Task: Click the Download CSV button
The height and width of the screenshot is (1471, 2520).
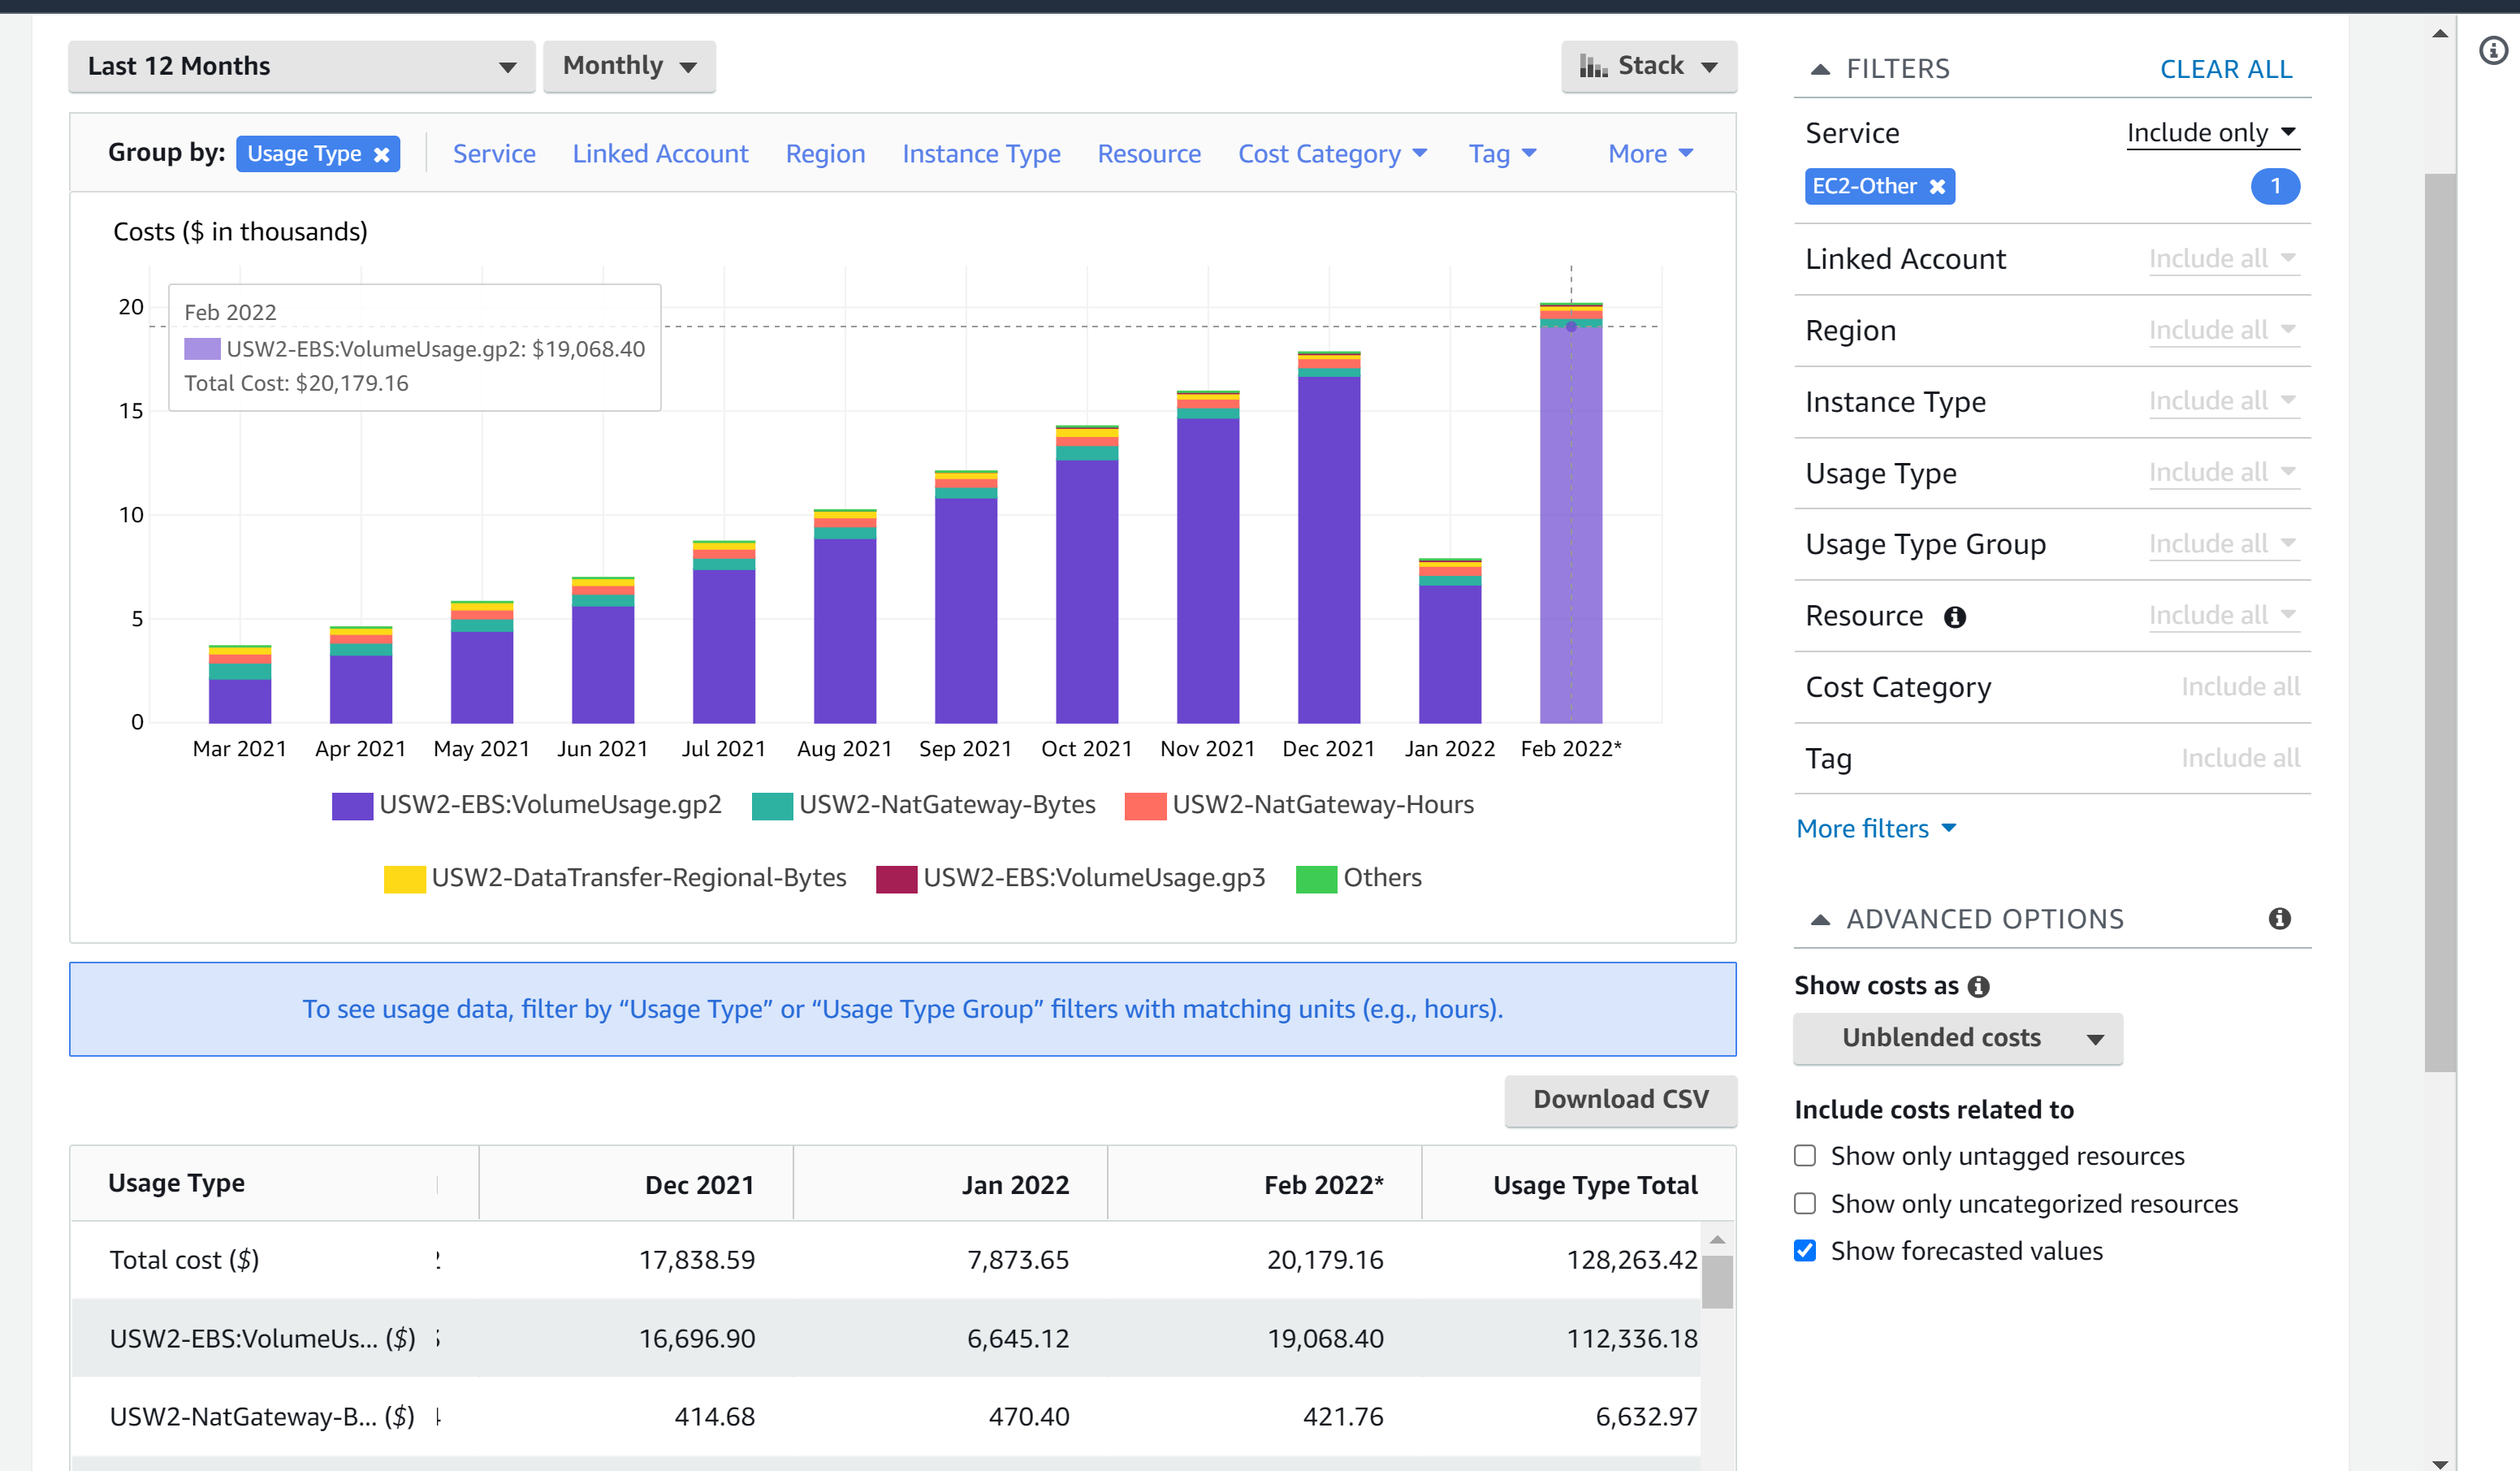Action: point(1620,1100)
